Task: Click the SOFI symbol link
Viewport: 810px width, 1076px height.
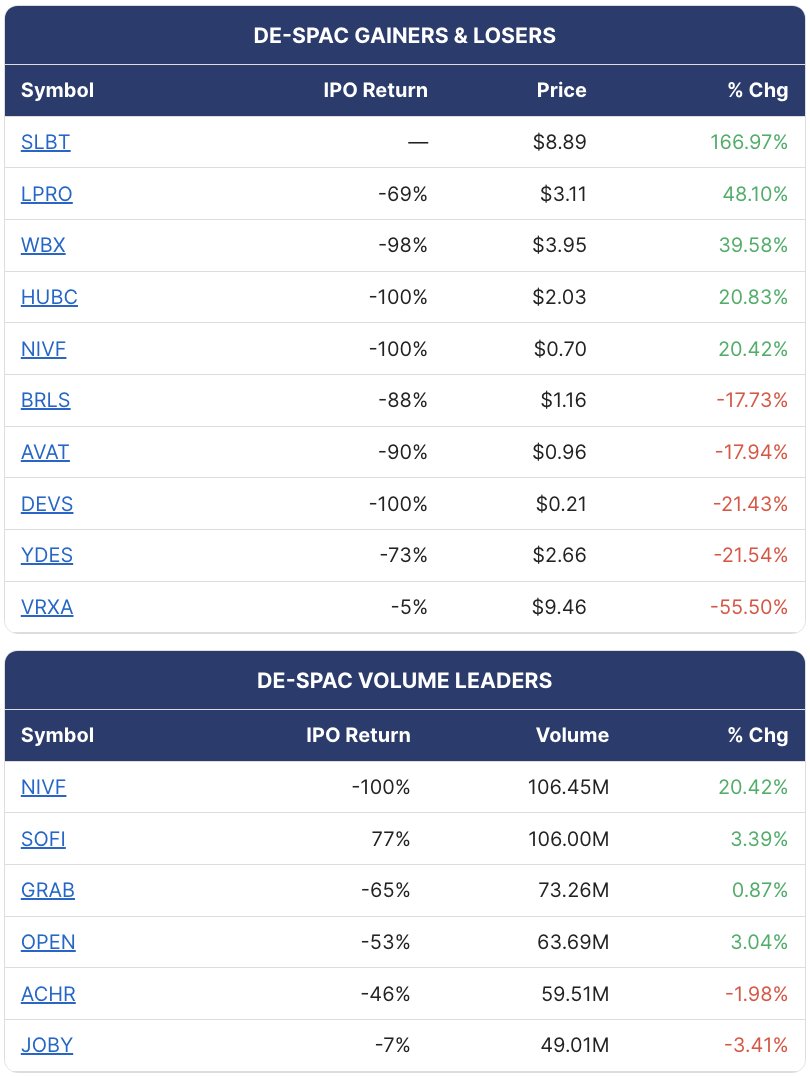Action: (x=43, y=839)
